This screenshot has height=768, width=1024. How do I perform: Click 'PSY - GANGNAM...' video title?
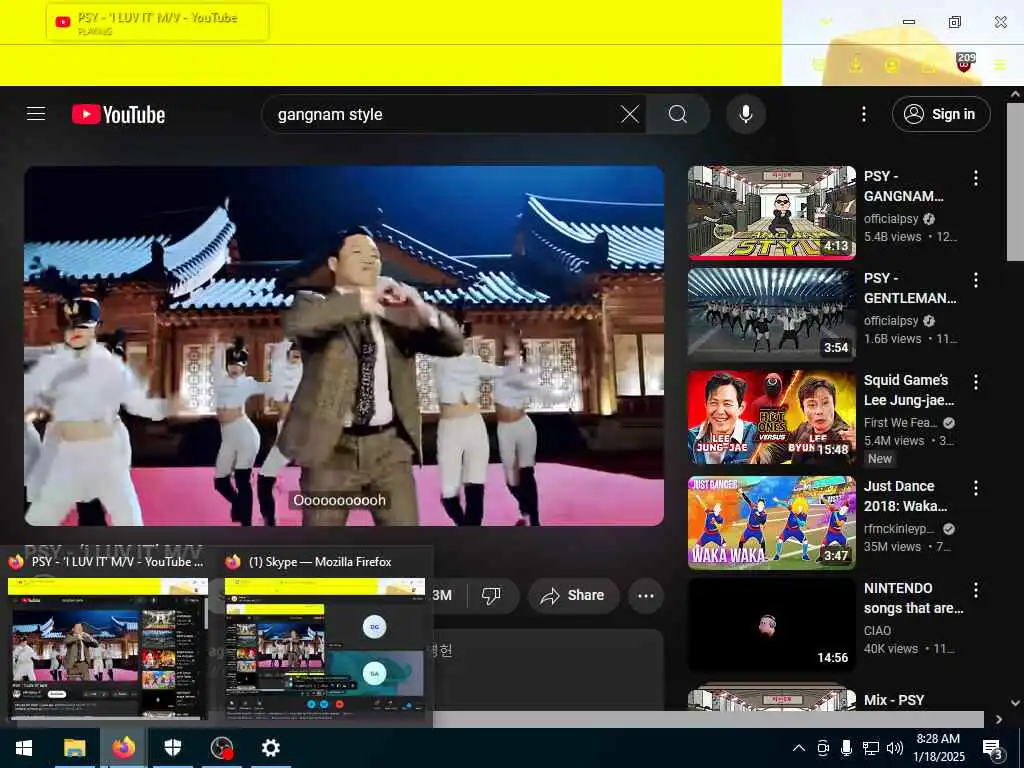tap(904, 186)
